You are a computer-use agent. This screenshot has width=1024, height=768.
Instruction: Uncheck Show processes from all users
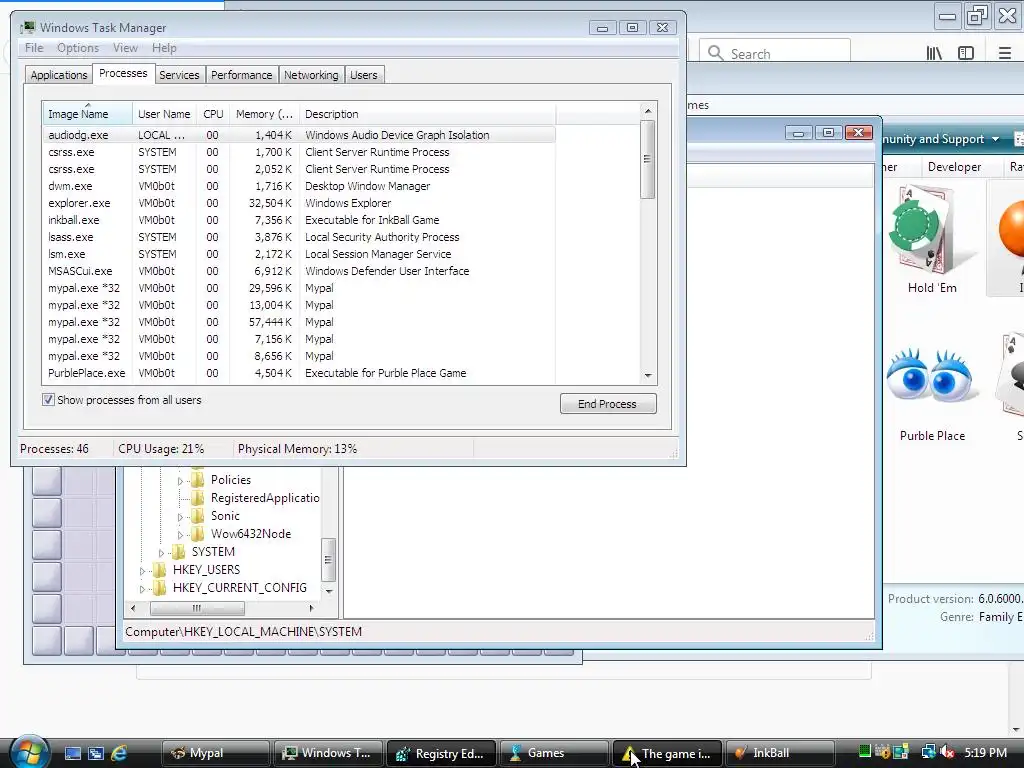[48, 400]
